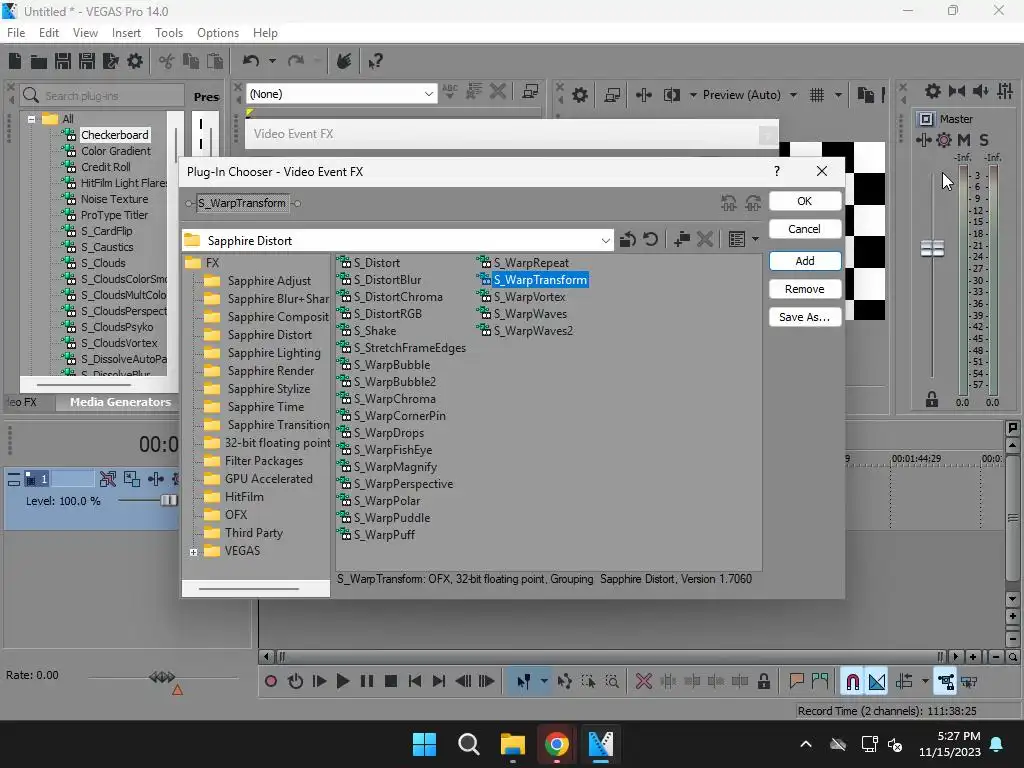Click OK in Plug-In Chooser dialog
Viewport: 1024px width, 768px height.
coord(805,201)
